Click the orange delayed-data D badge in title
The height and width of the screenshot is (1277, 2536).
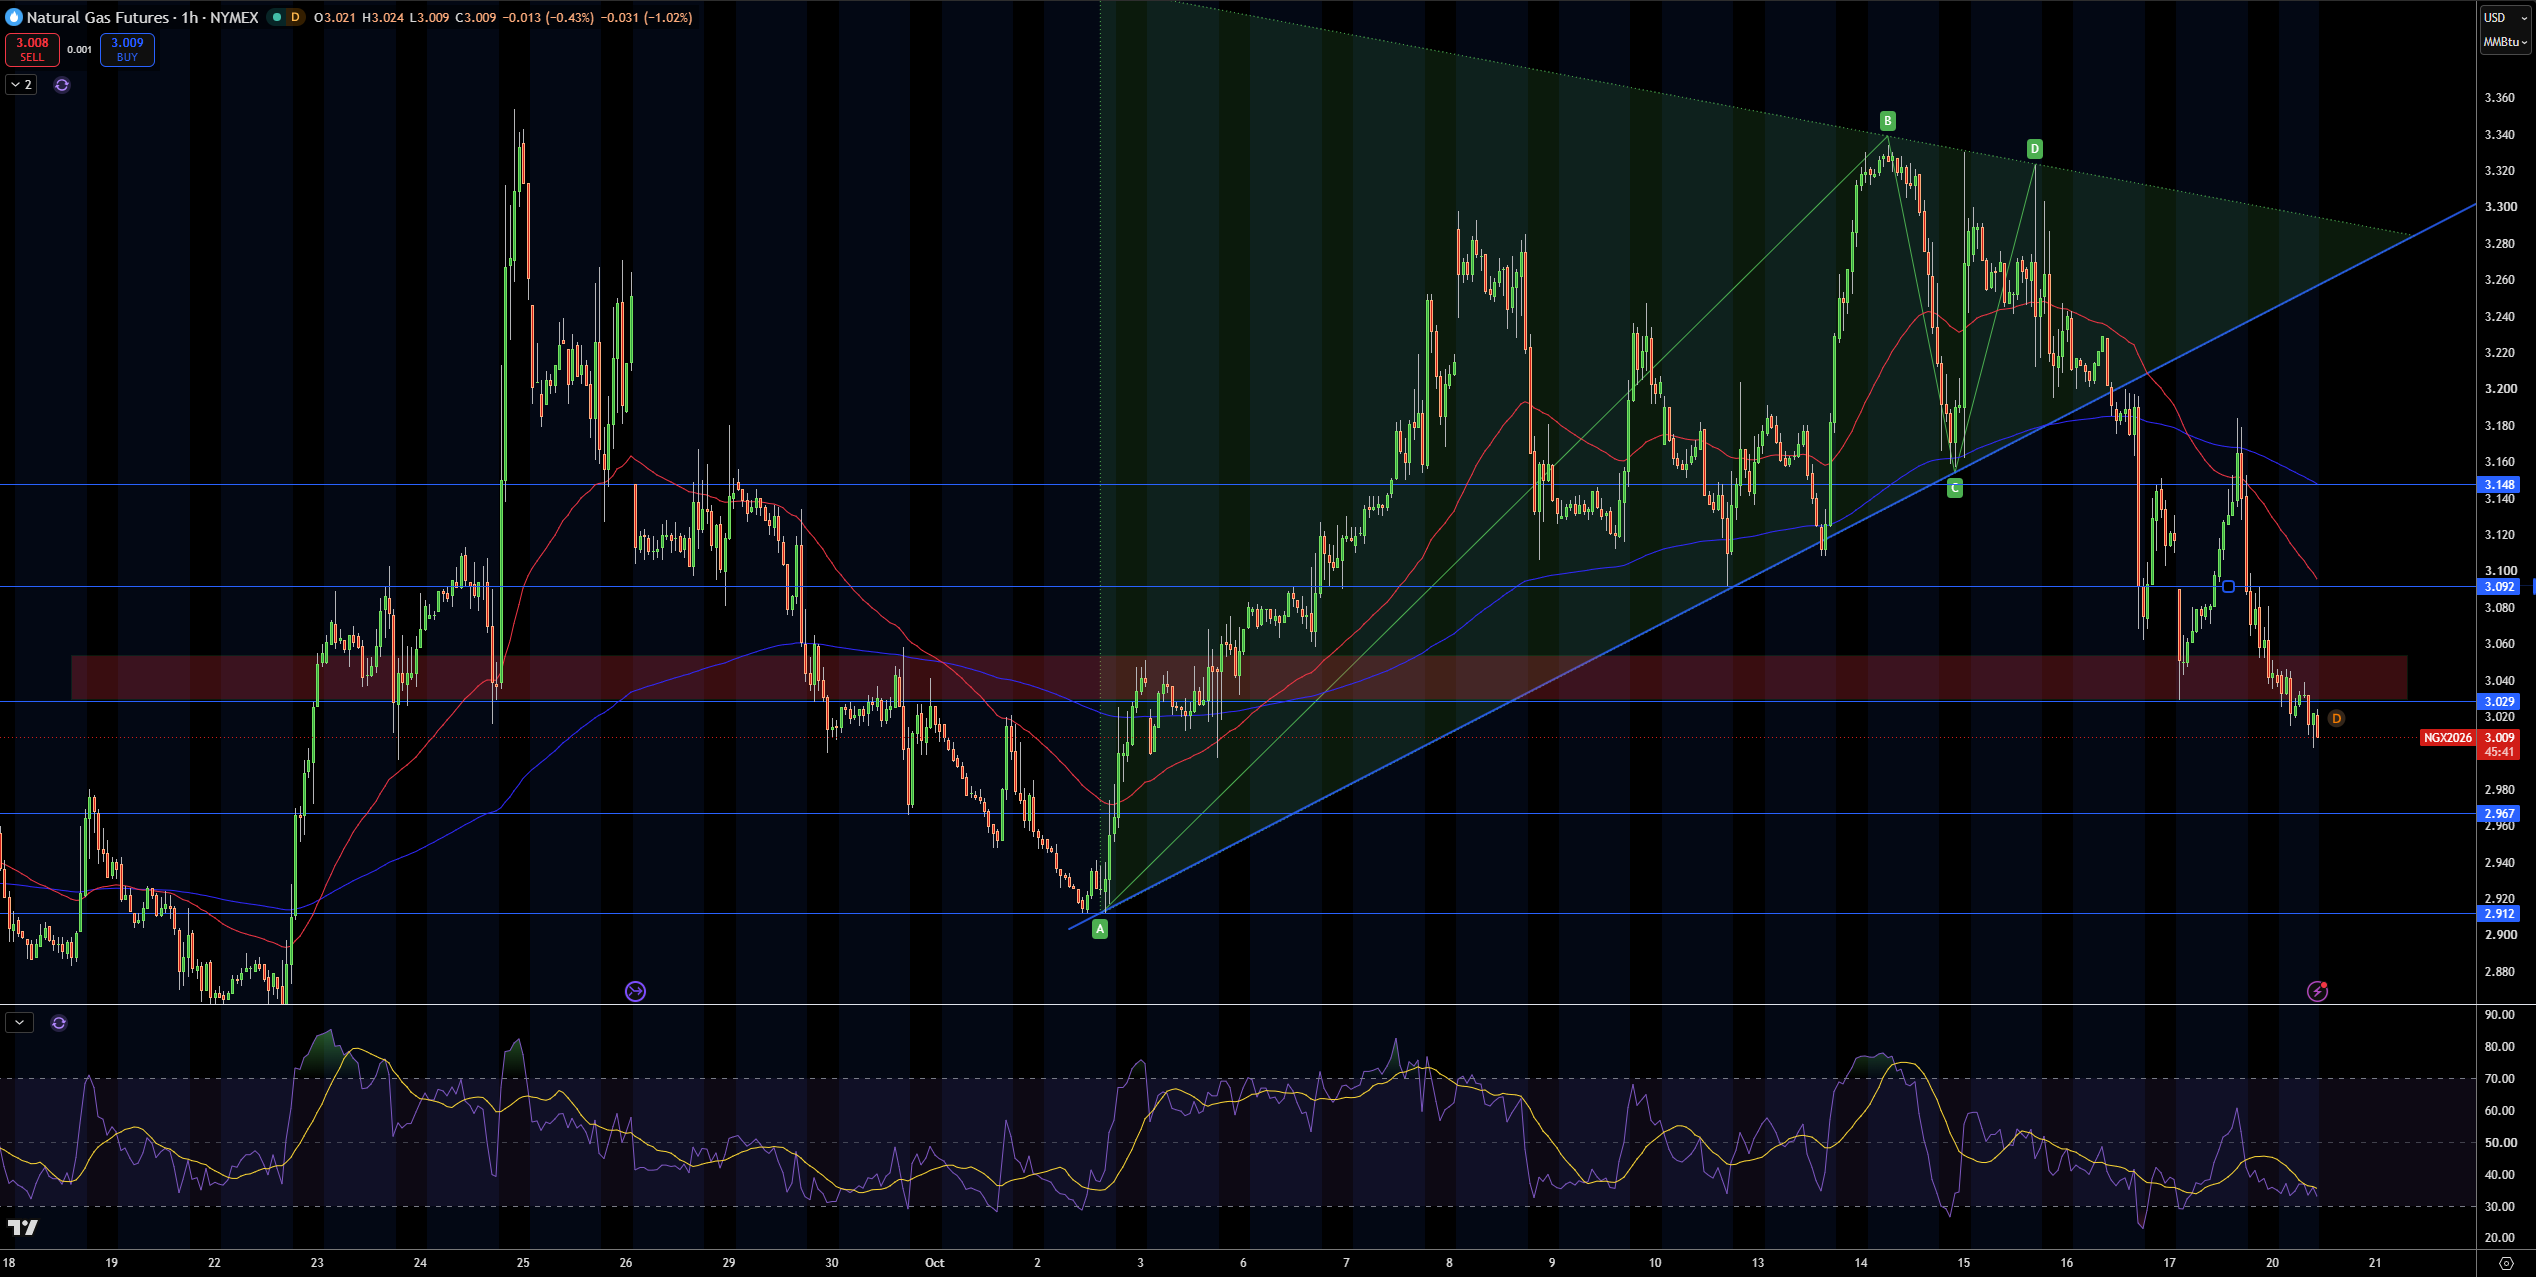[295, 17]
